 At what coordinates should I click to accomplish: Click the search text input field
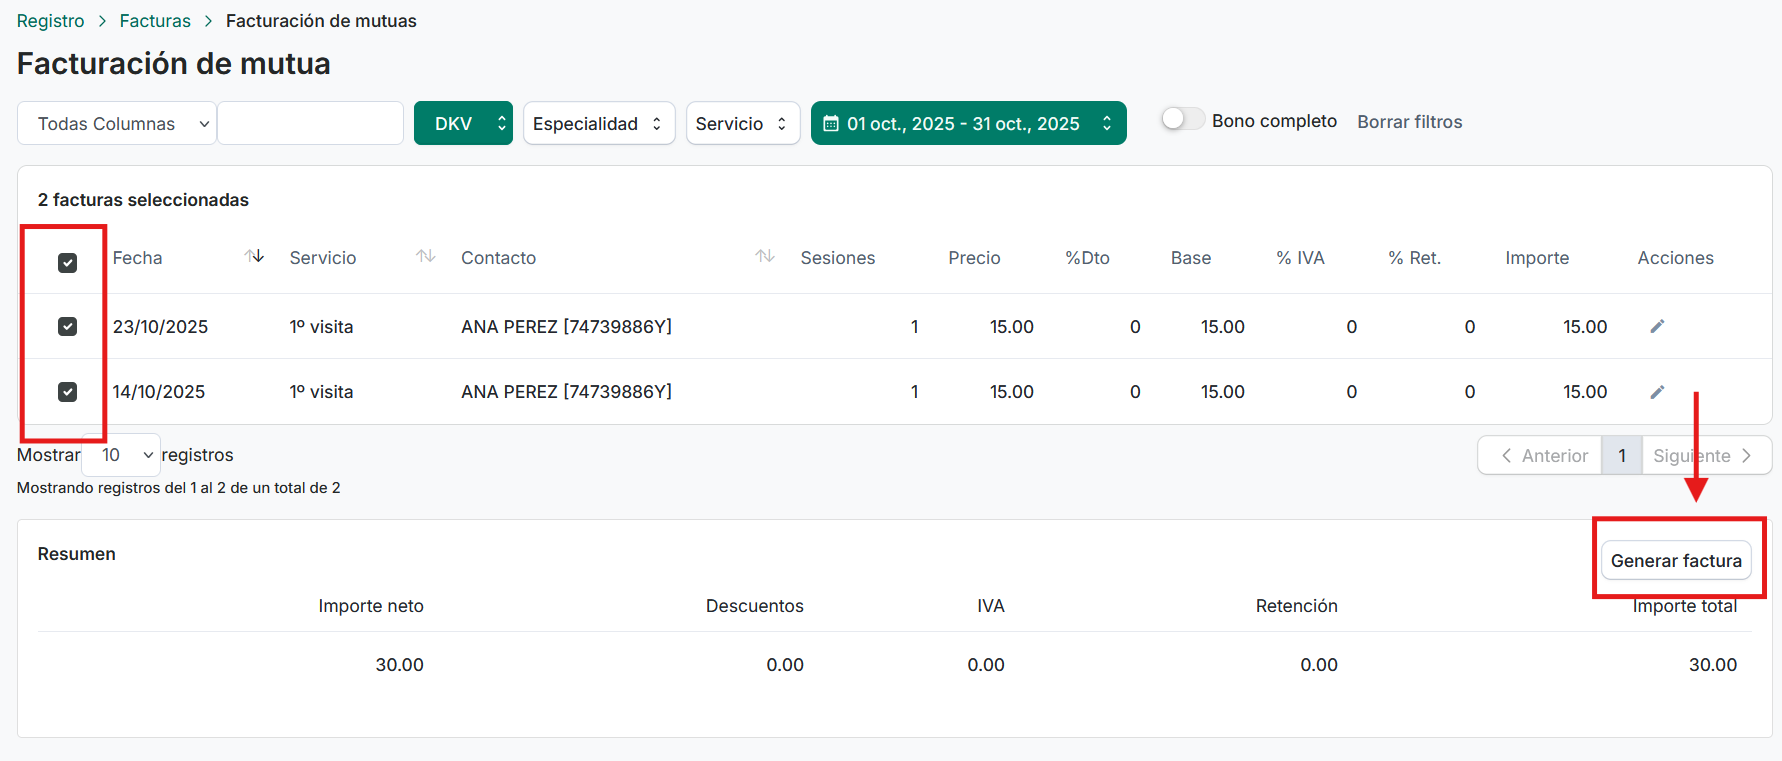310,124
